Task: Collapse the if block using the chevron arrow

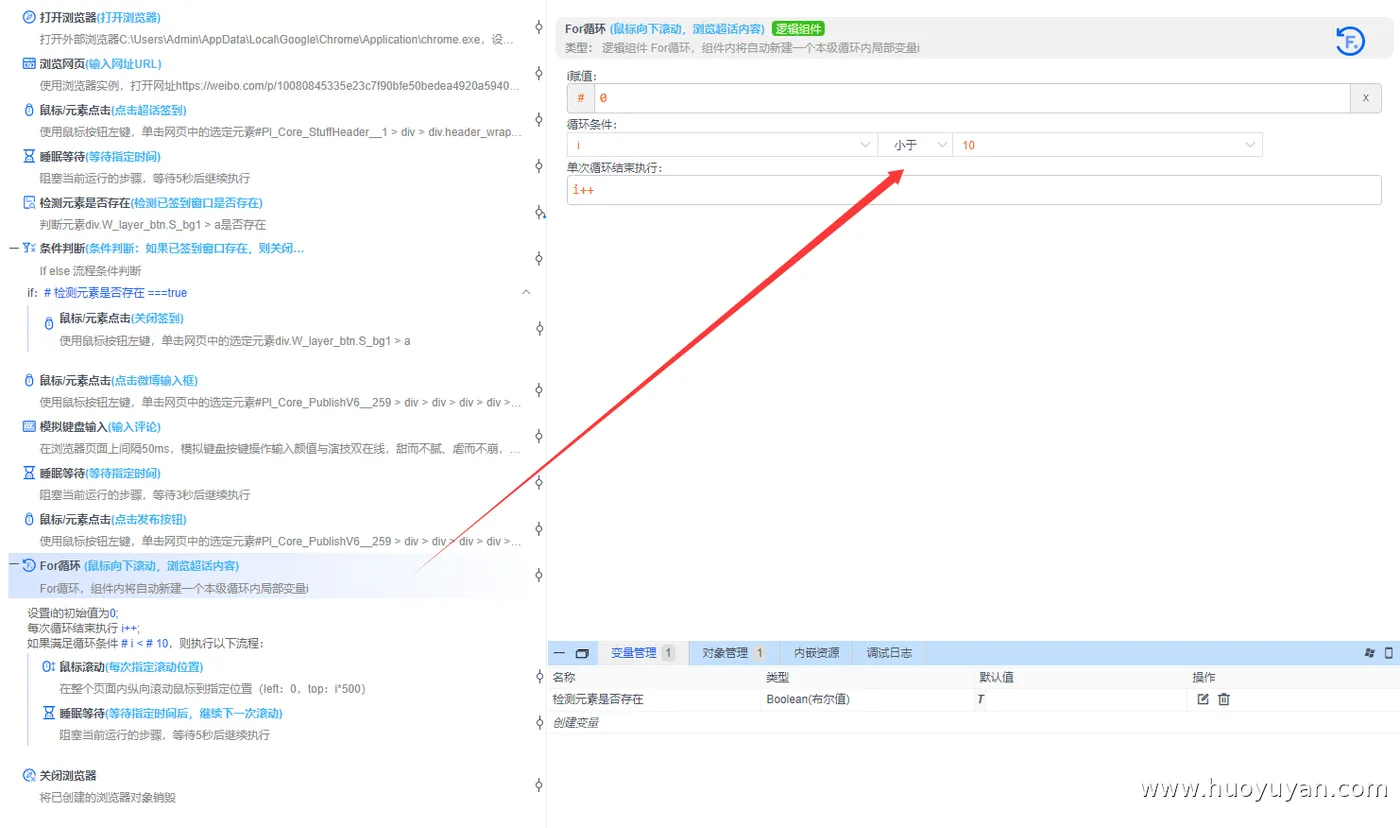Action: click(x=526, y=292)
